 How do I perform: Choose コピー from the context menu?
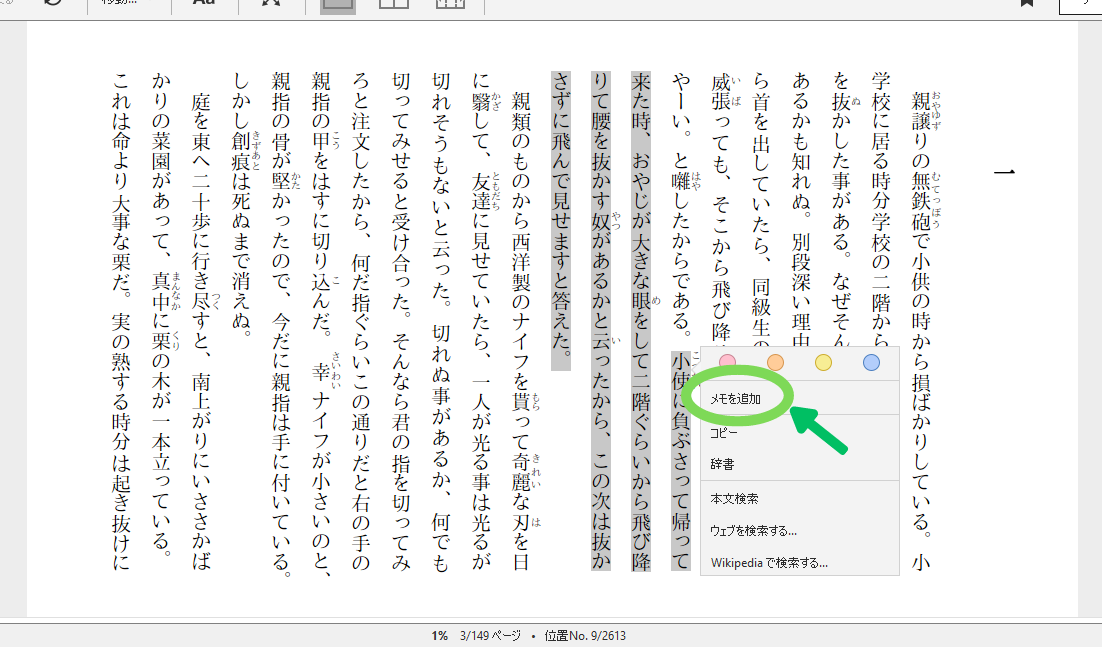pos(724,434)
